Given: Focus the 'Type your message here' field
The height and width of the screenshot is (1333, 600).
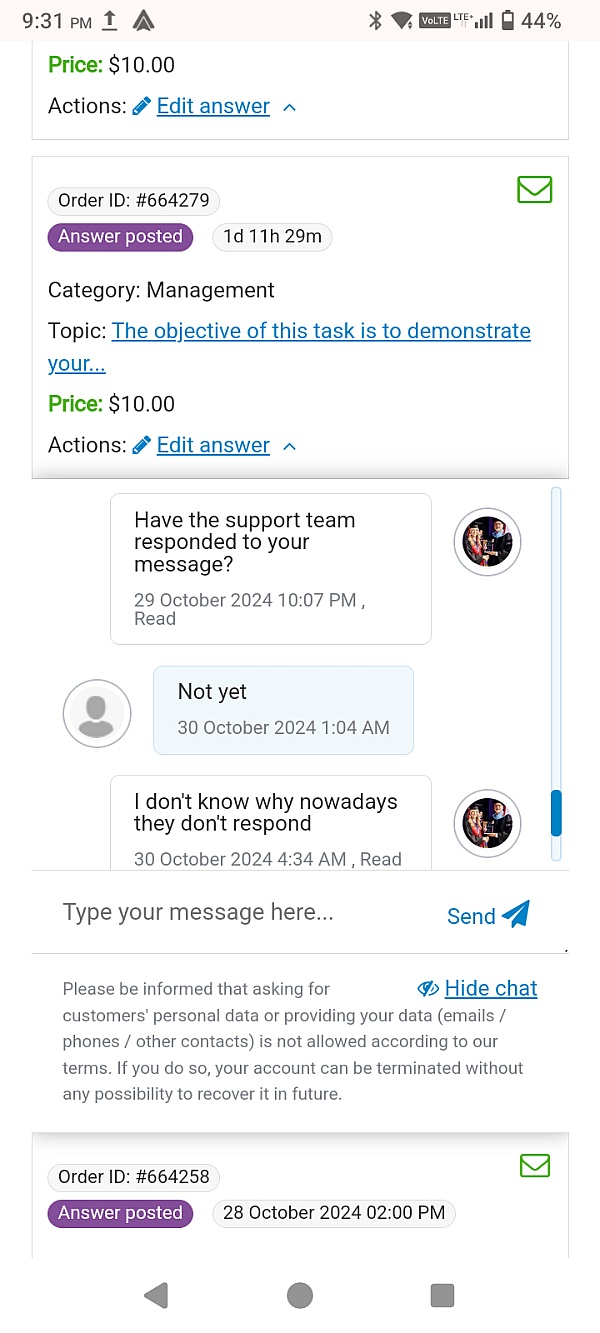Looking at the screenshot, I should click(240, 912).
